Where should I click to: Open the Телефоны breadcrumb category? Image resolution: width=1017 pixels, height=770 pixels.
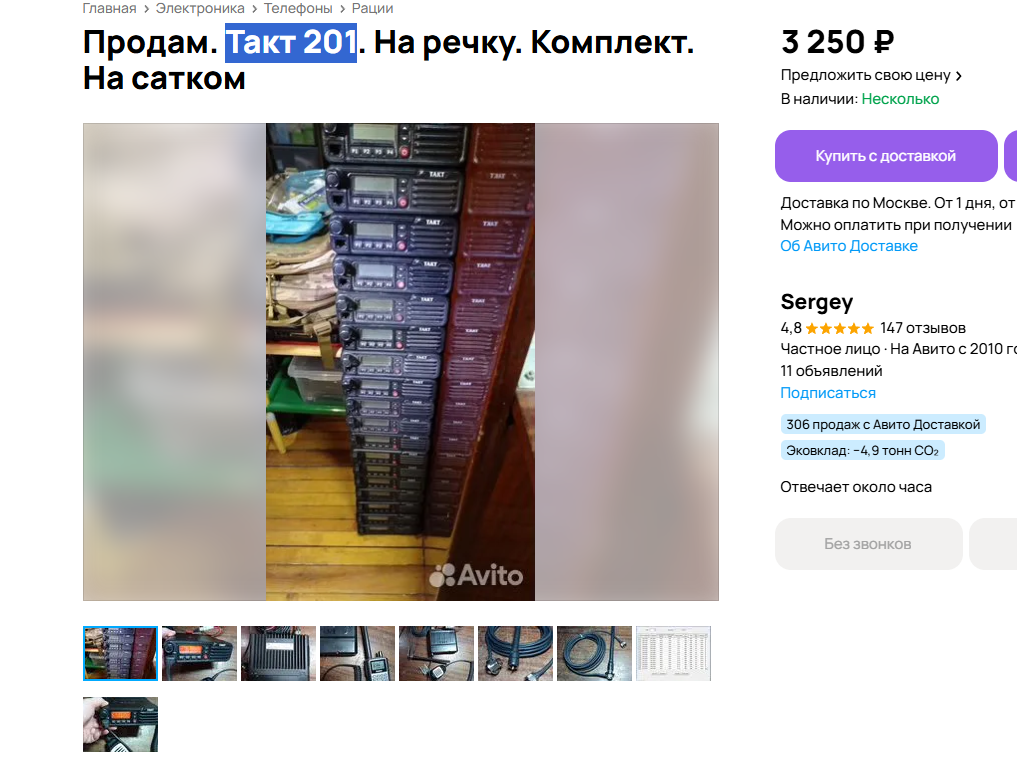click(298, 8)
